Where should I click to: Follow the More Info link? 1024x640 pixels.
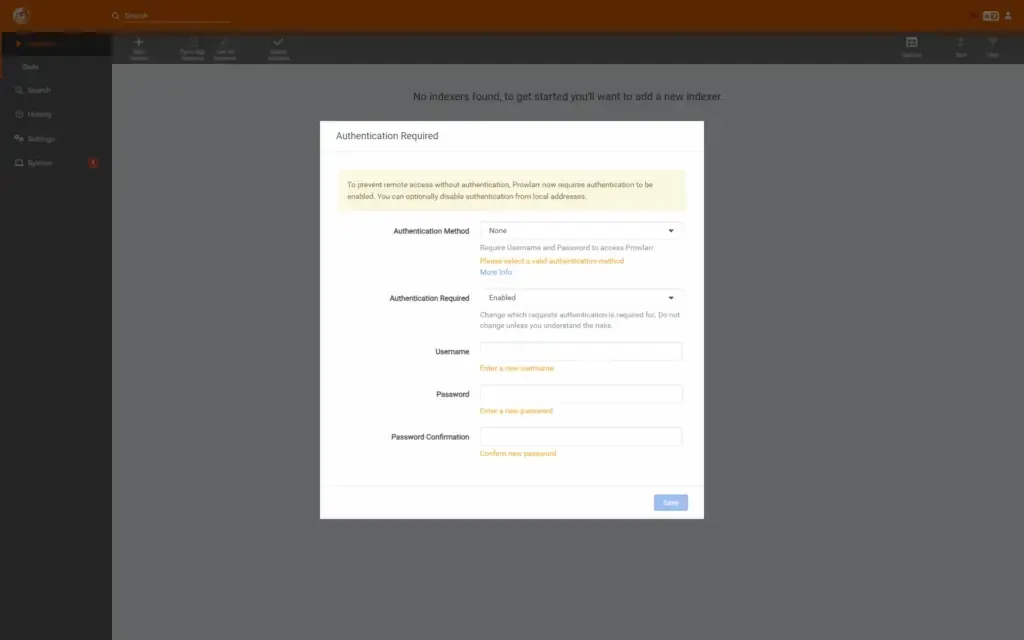pos(495,273)
